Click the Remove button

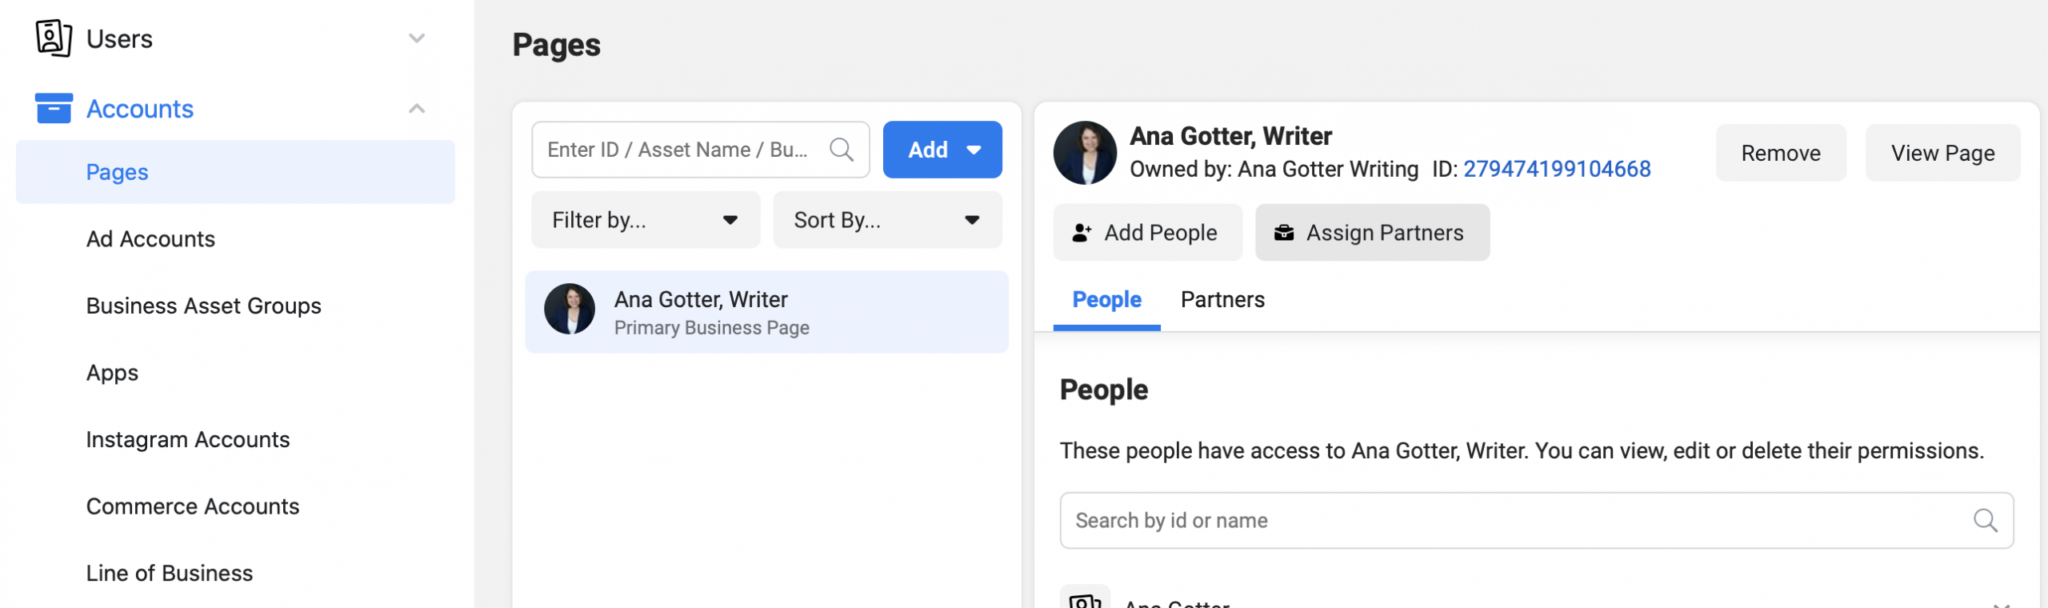point(1781,153)
